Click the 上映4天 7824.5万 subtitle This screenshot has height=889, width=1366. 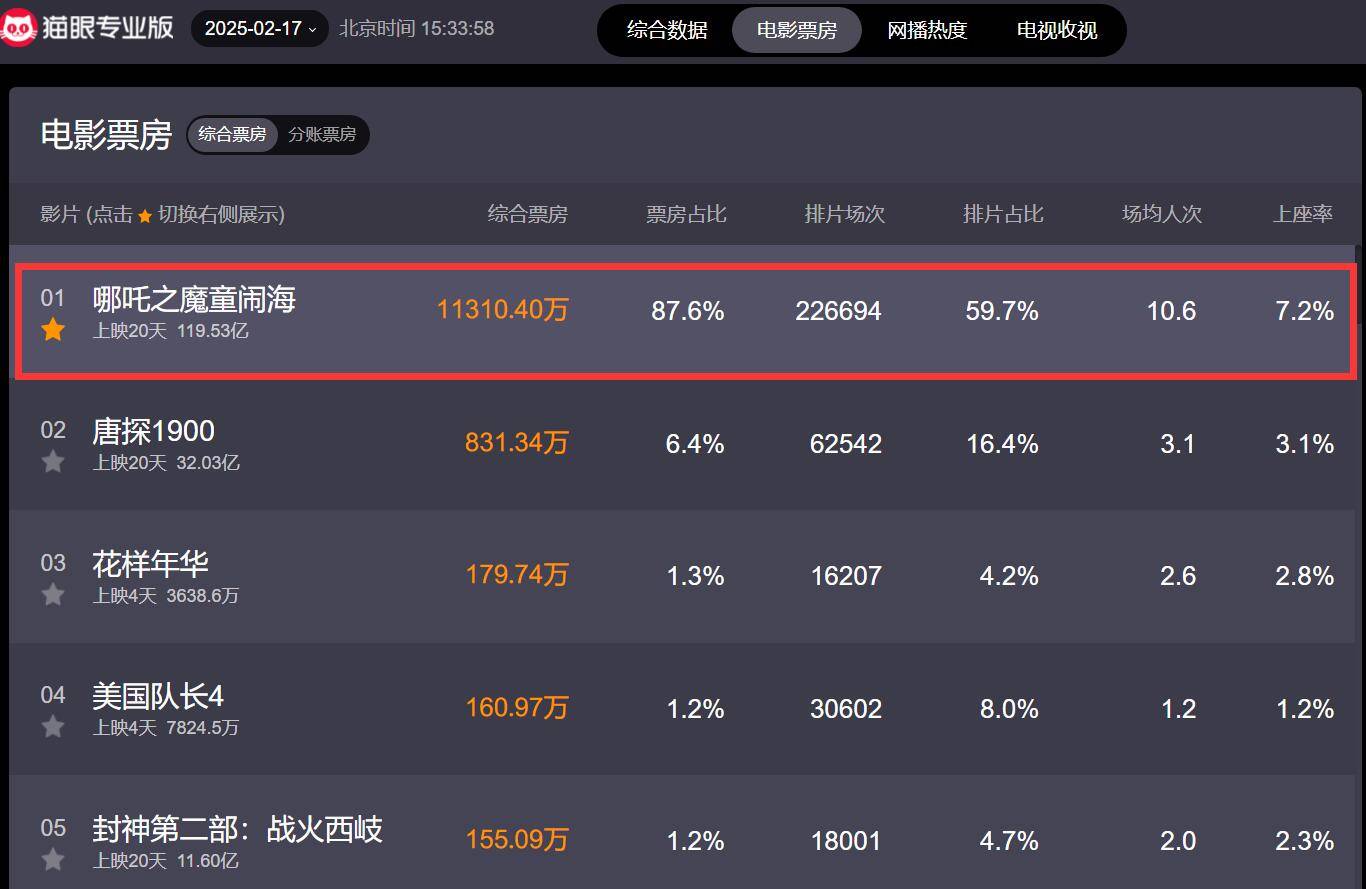pyautogui.click(x=166, y=728)
